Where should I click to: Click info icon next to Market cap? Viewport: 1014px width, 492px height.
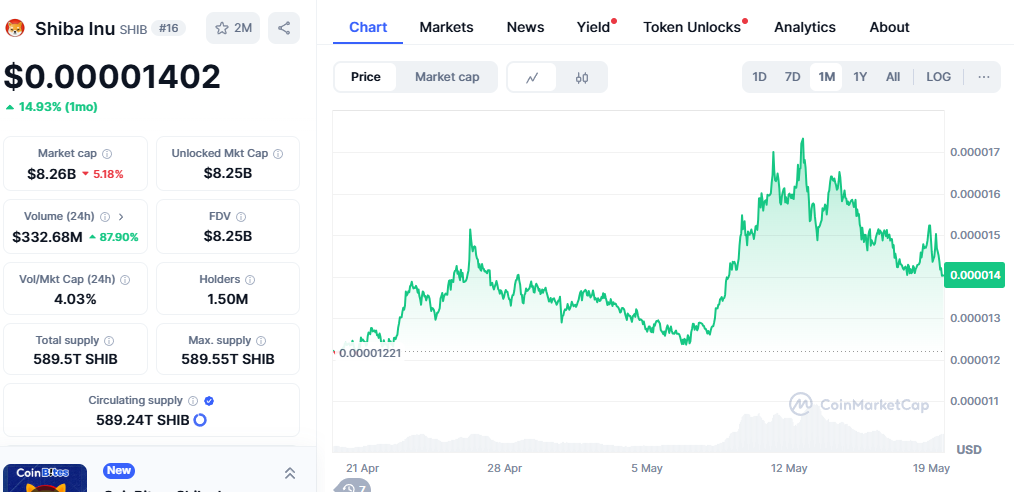pos(107,154)
